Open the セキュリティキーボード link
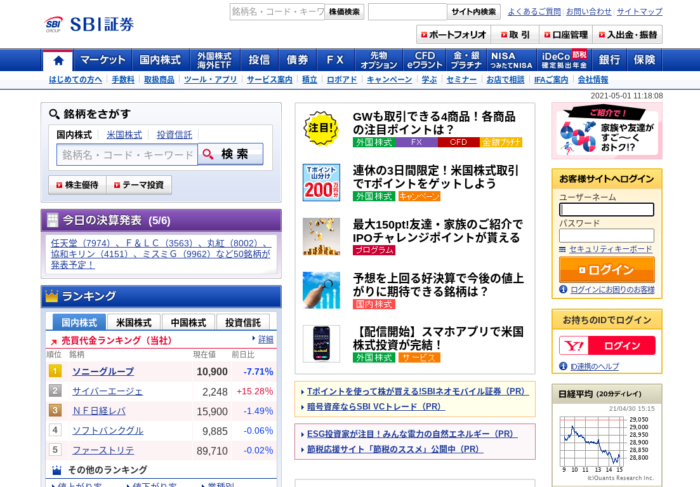The image size is (700, 487). click(x=611, y=249)
